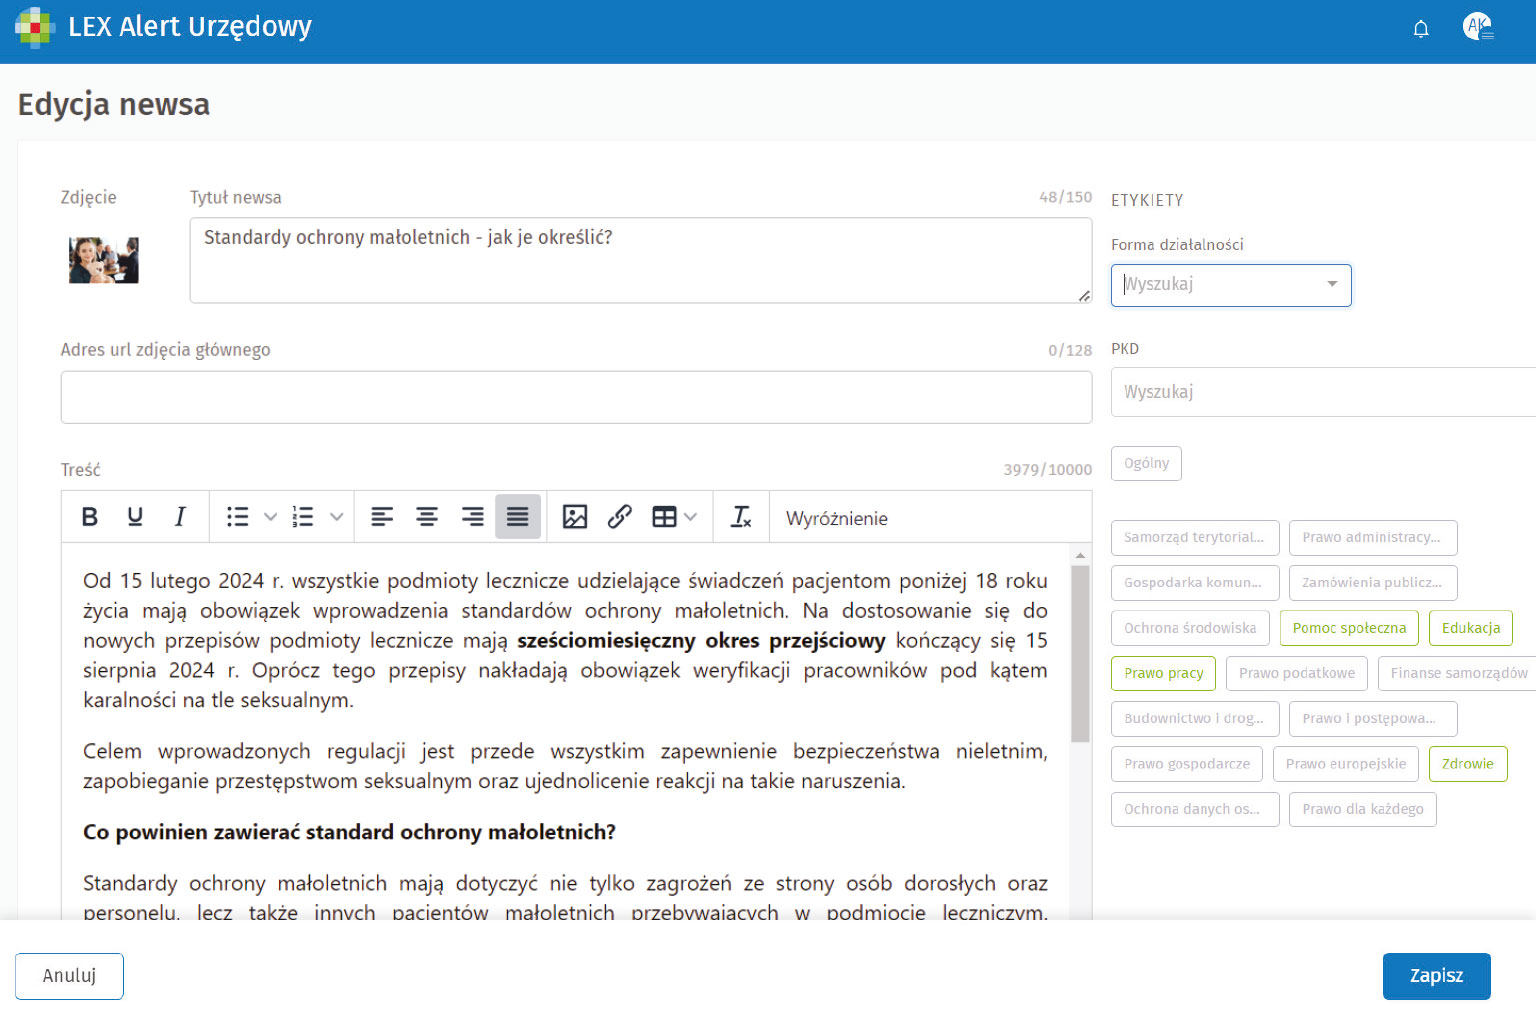Open the user account avatar menu
Screen dimensions: 1536x1024
pyautogui.click(x=1477, y=27)
